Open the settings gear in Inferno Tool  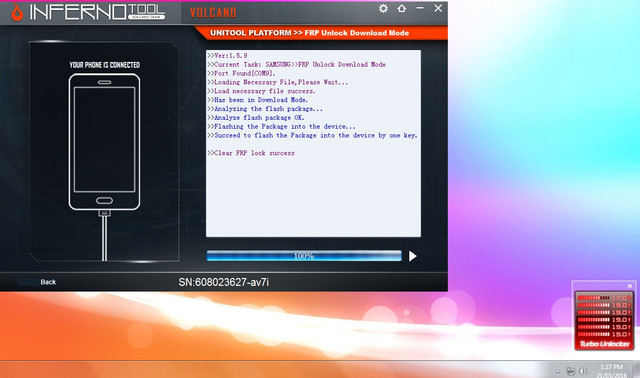click(383, 9)
